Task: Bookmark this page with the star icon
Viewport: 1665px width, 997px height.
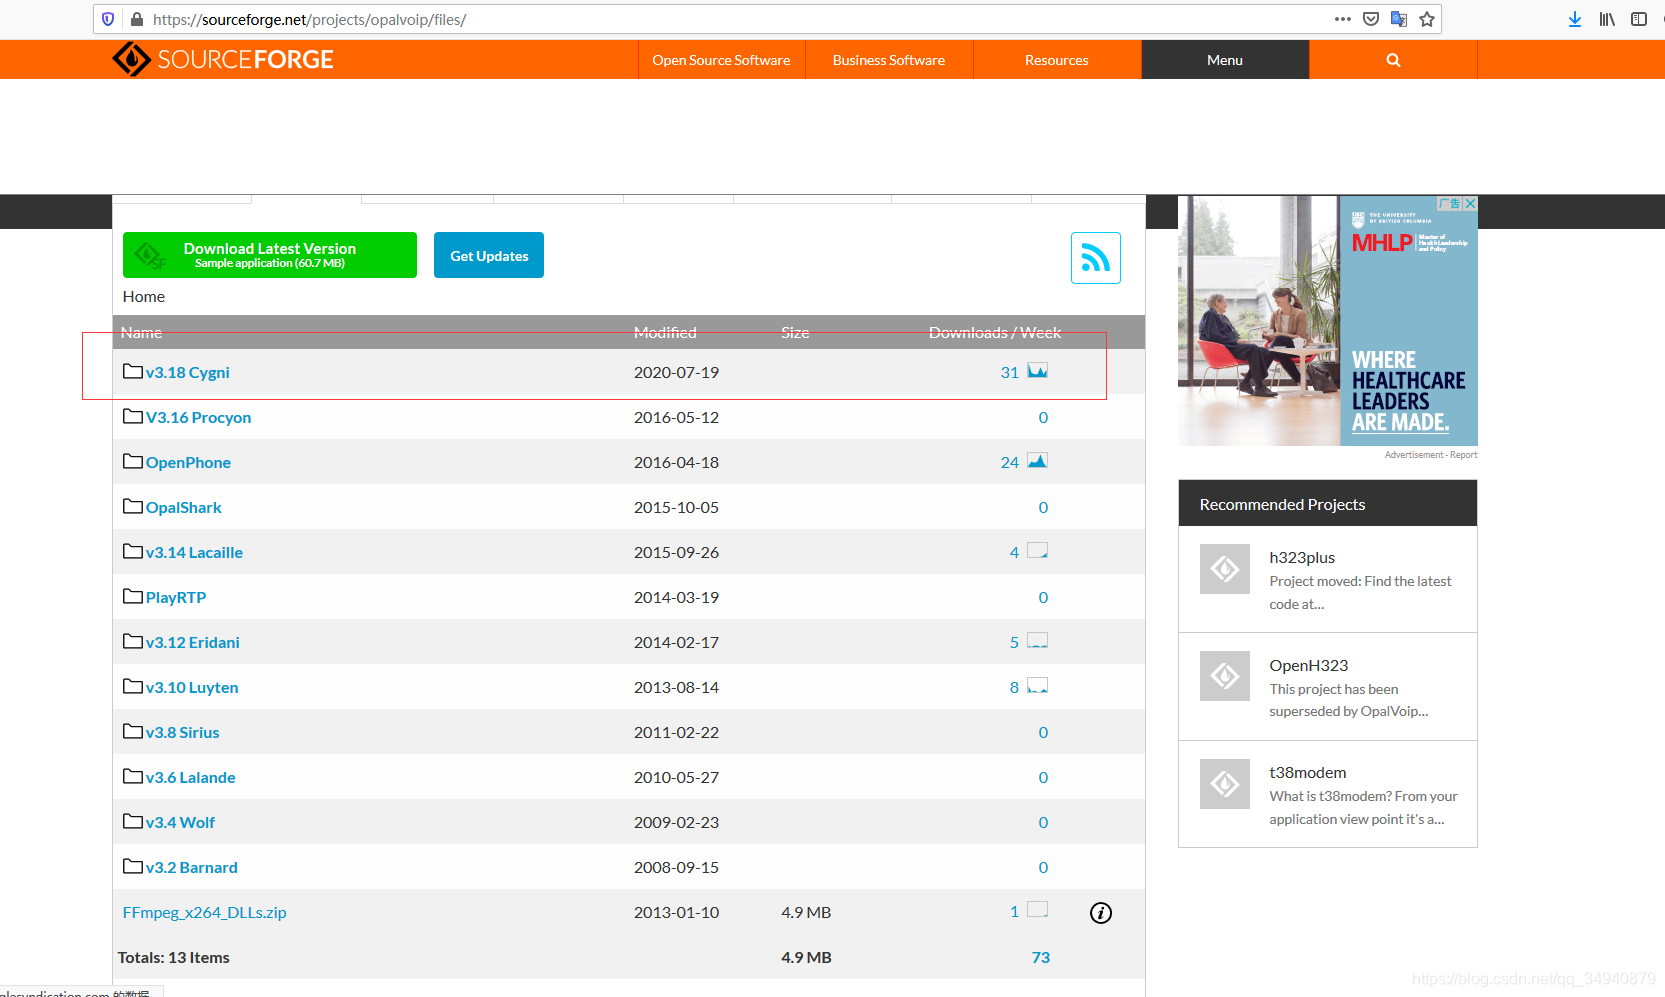Action: pyautogui.click(x=1427, y=19)
